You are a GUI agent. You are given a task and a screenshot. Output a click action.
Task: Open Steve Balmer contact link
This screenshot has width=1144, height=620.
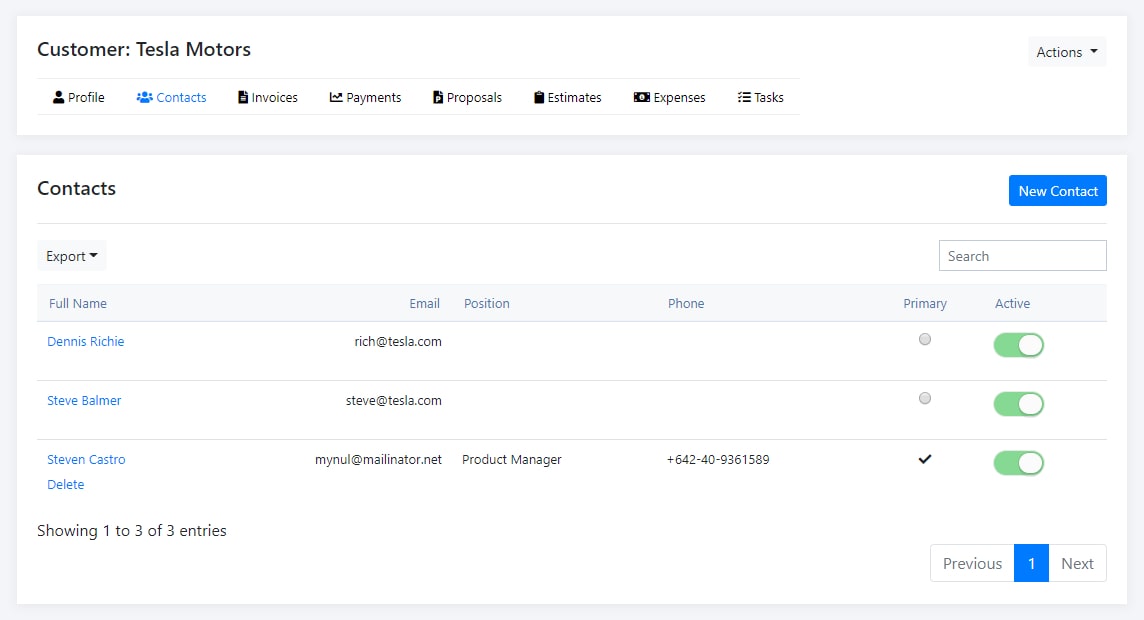tap(84, 400)
